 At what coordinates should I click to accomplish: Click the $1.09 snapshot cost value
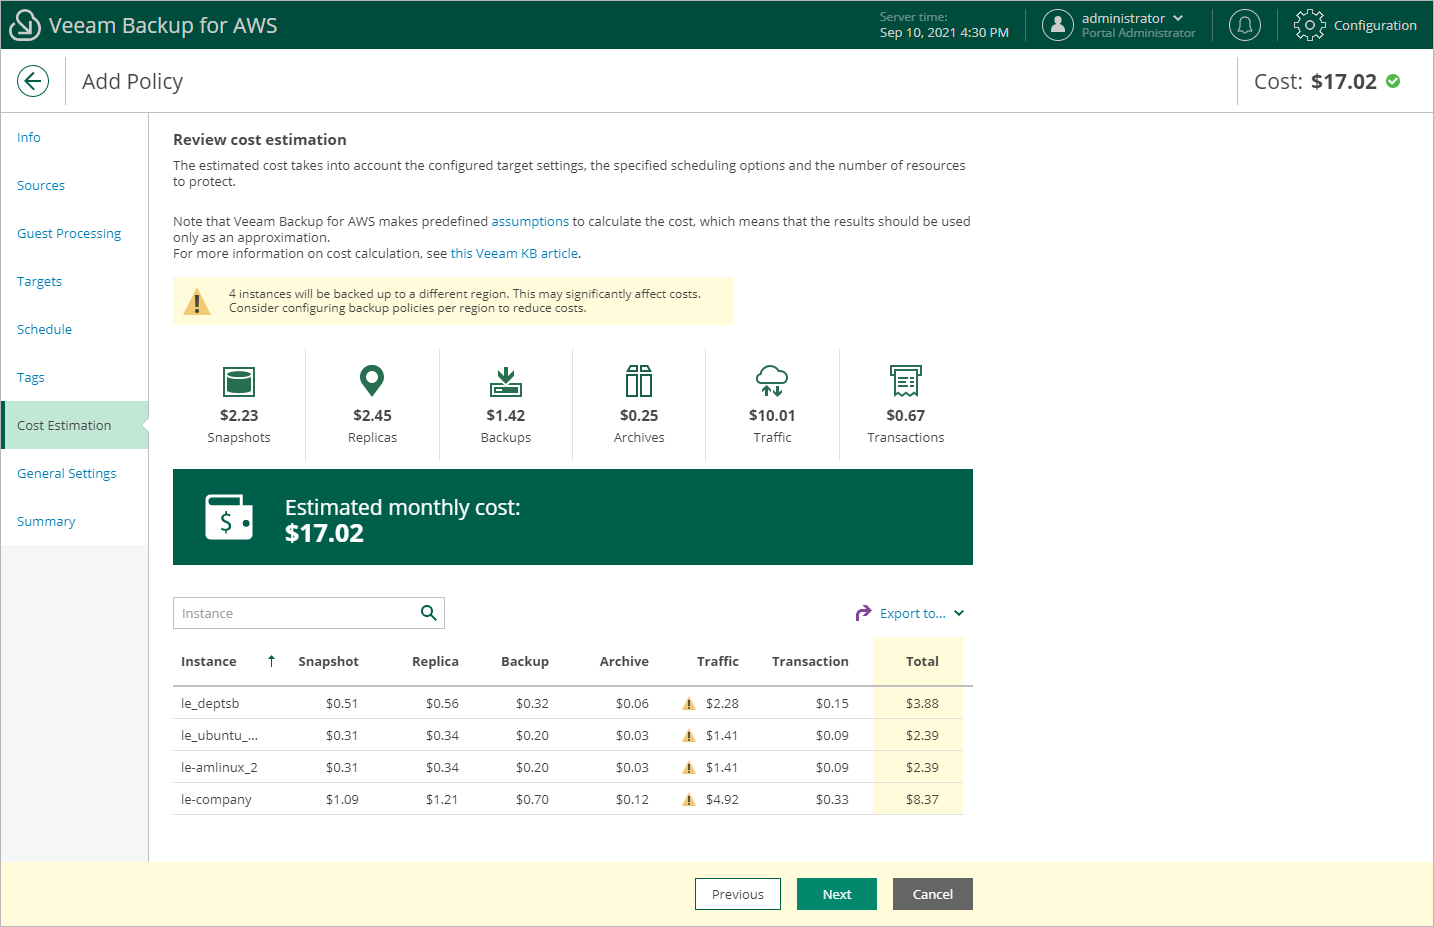point(342,799)
